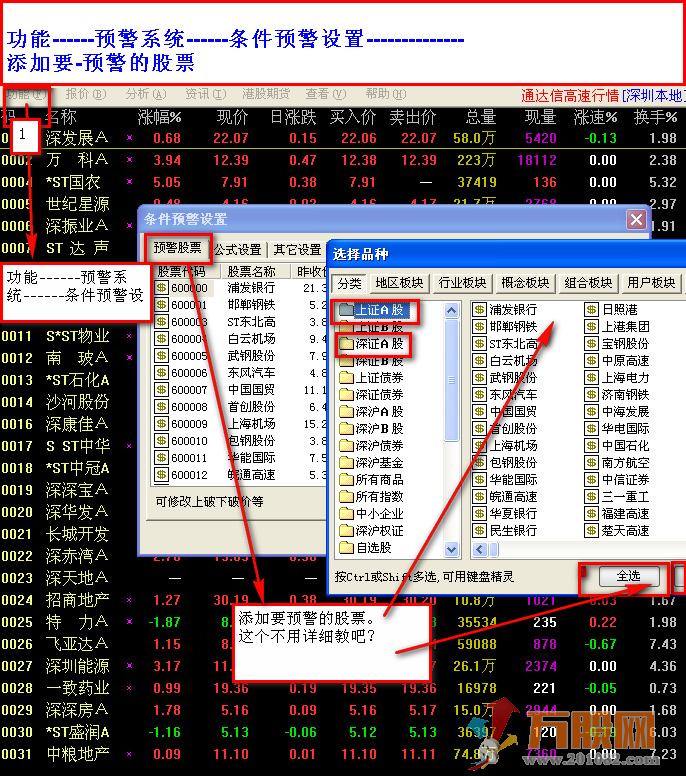Click the 三一重工 stock icon

pyautogui.click(x=591, y=497)
